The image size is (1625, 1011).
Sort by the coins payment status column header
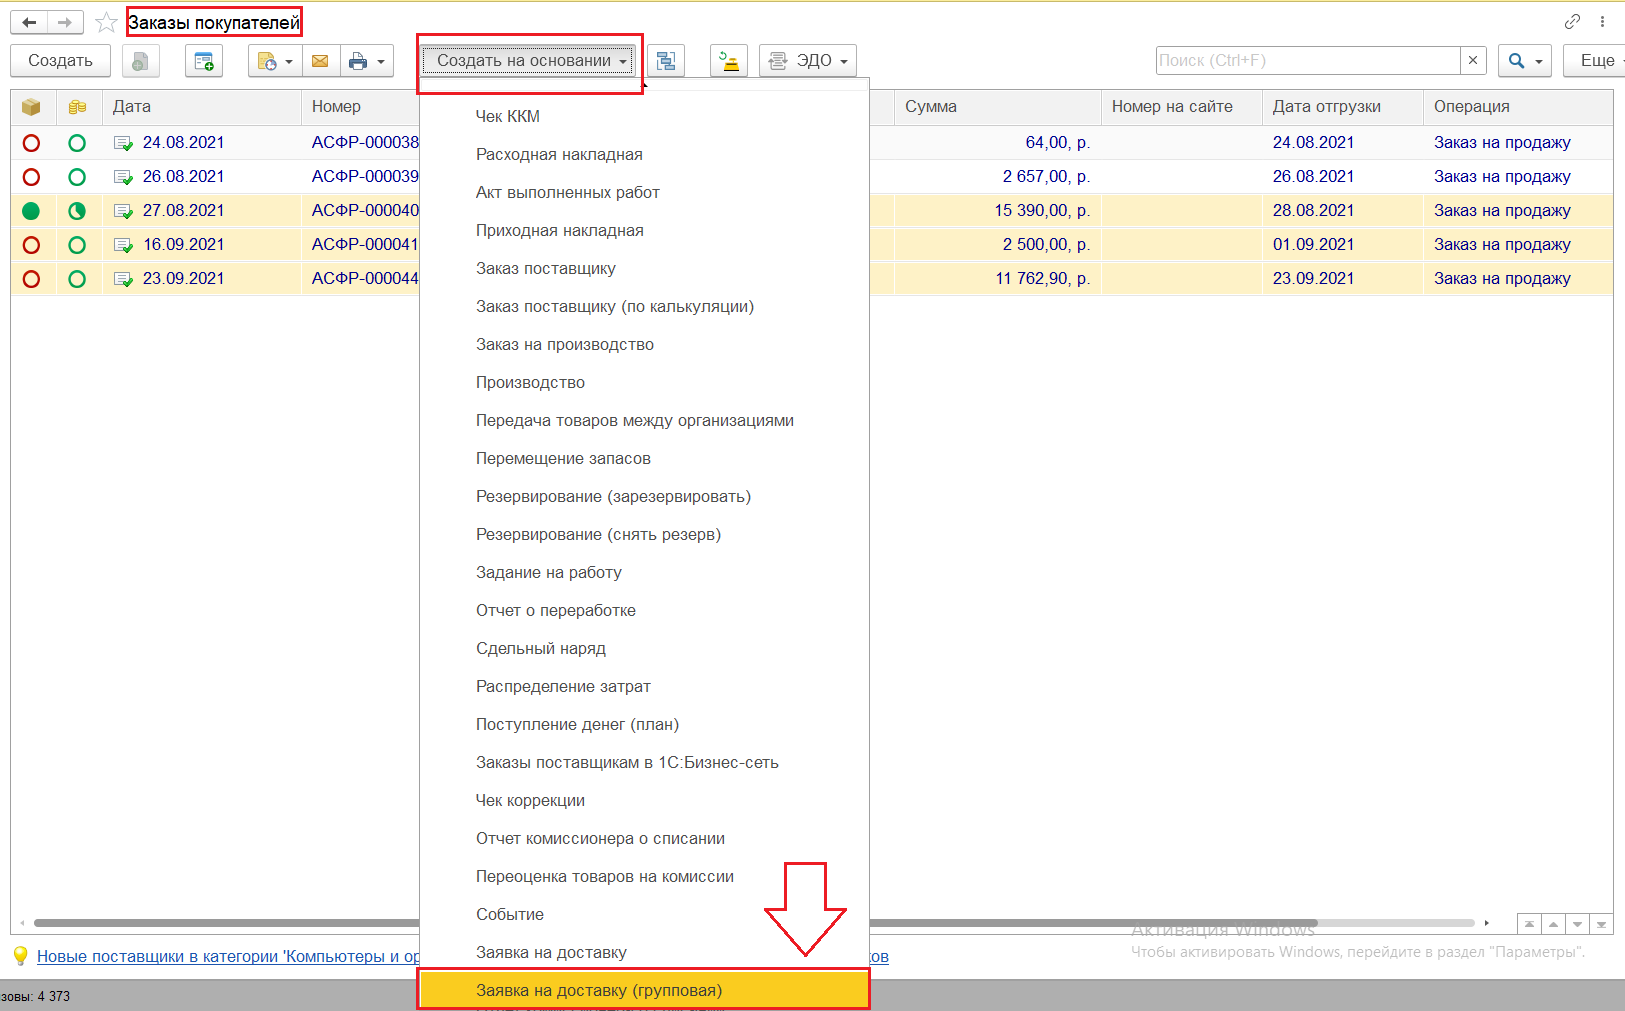point(77,107)
